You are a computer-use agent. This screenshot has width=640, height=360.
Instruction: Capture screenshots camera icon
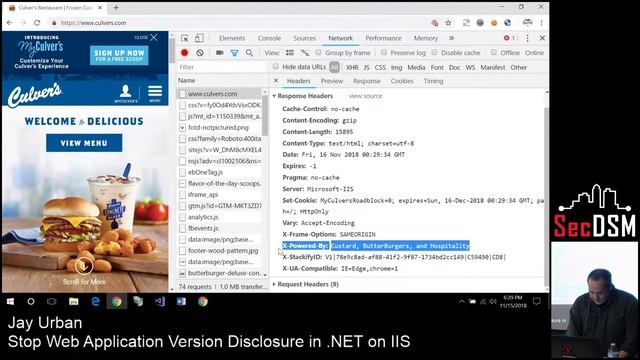pos(220,53)
